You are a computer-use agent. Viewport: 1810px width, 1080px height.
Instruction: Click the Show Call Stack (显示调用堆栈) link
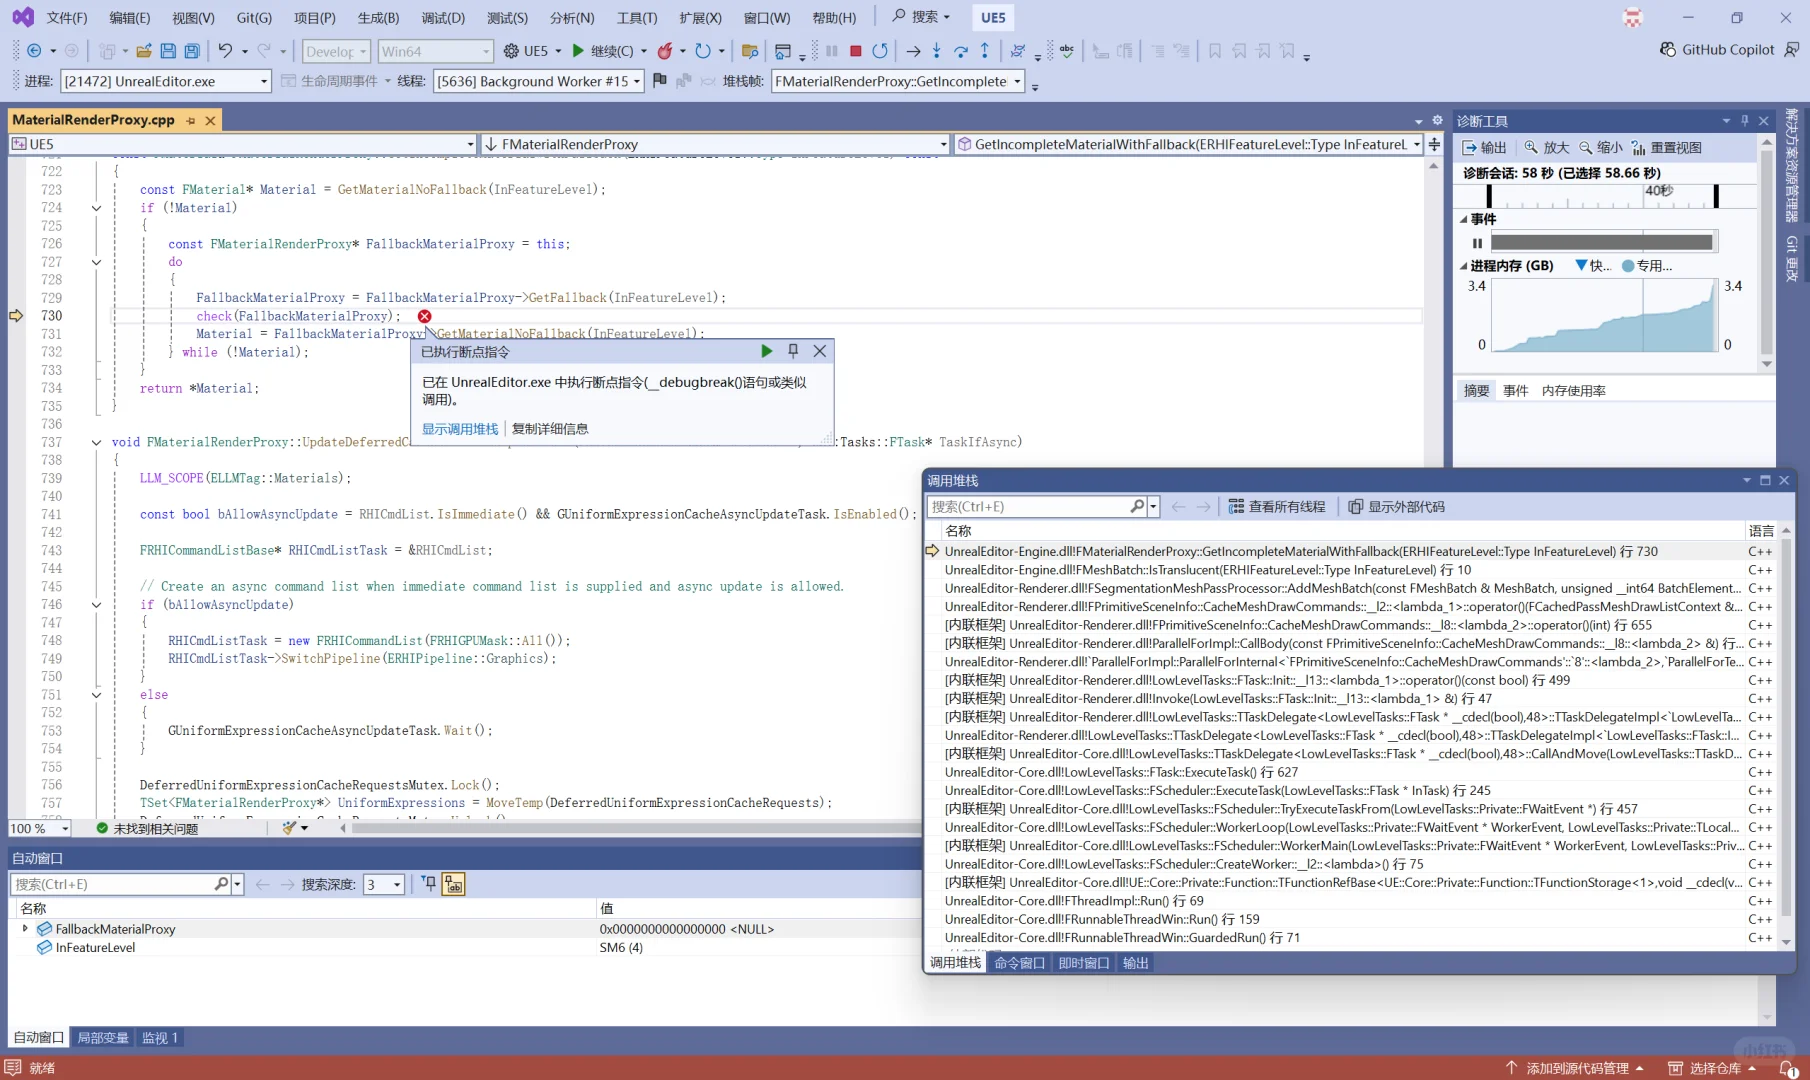tap(460, 429)
